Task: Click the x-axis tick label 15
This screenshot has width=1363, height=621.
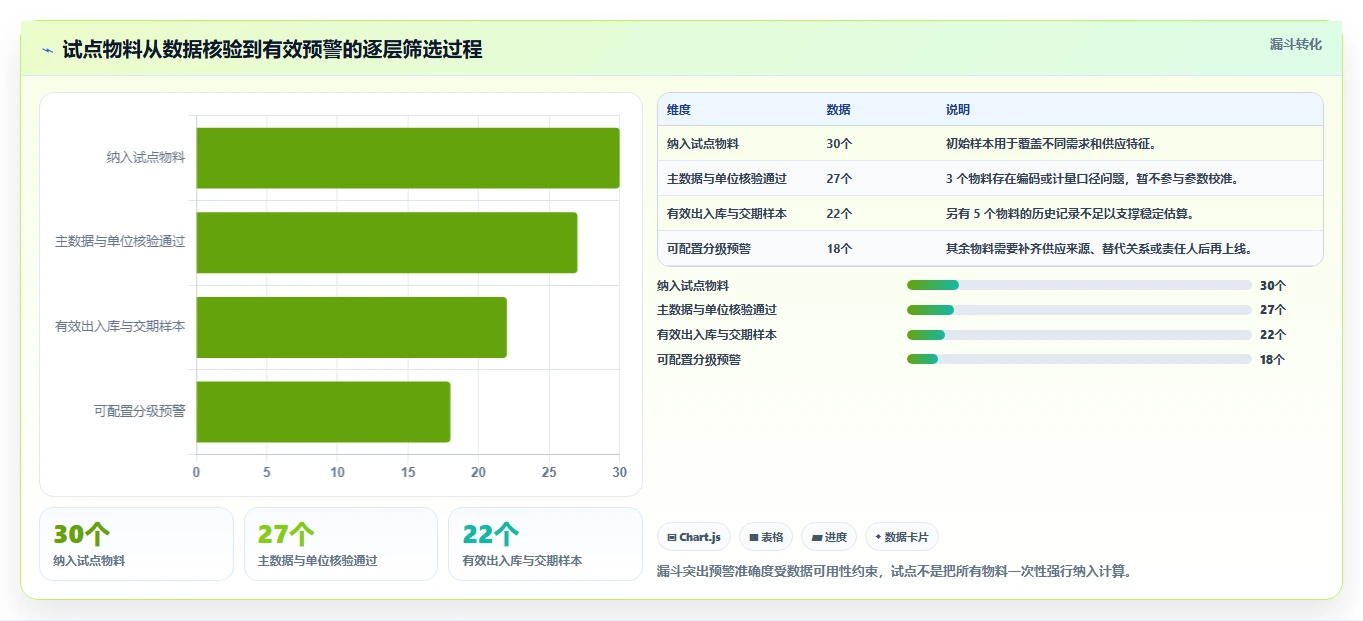Action: coord(408,472)
